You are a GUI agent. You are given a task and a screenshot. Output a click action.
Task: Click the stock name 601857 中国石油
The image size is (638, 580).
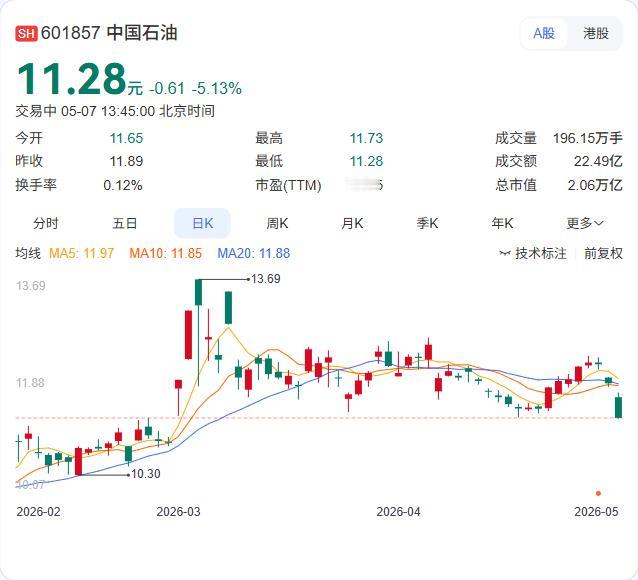109,33
